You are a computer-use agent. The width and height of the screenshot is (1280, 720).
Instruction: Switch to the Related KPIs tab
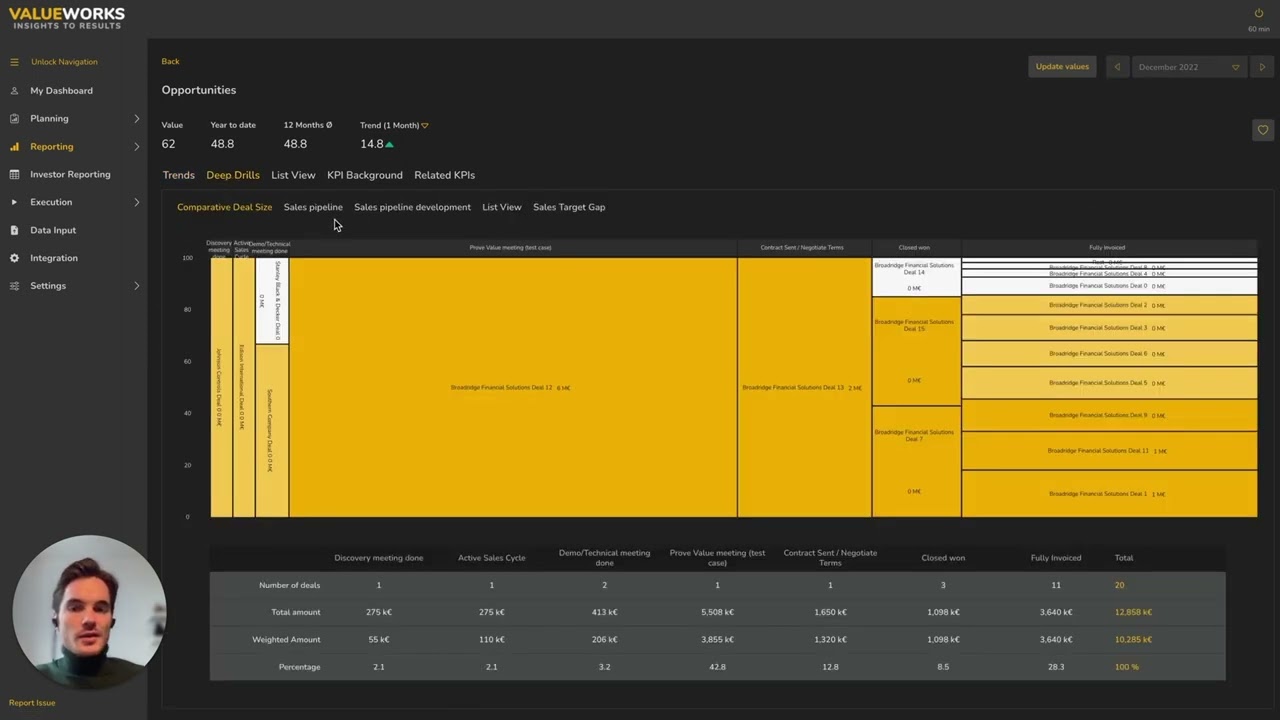point(445,175)
